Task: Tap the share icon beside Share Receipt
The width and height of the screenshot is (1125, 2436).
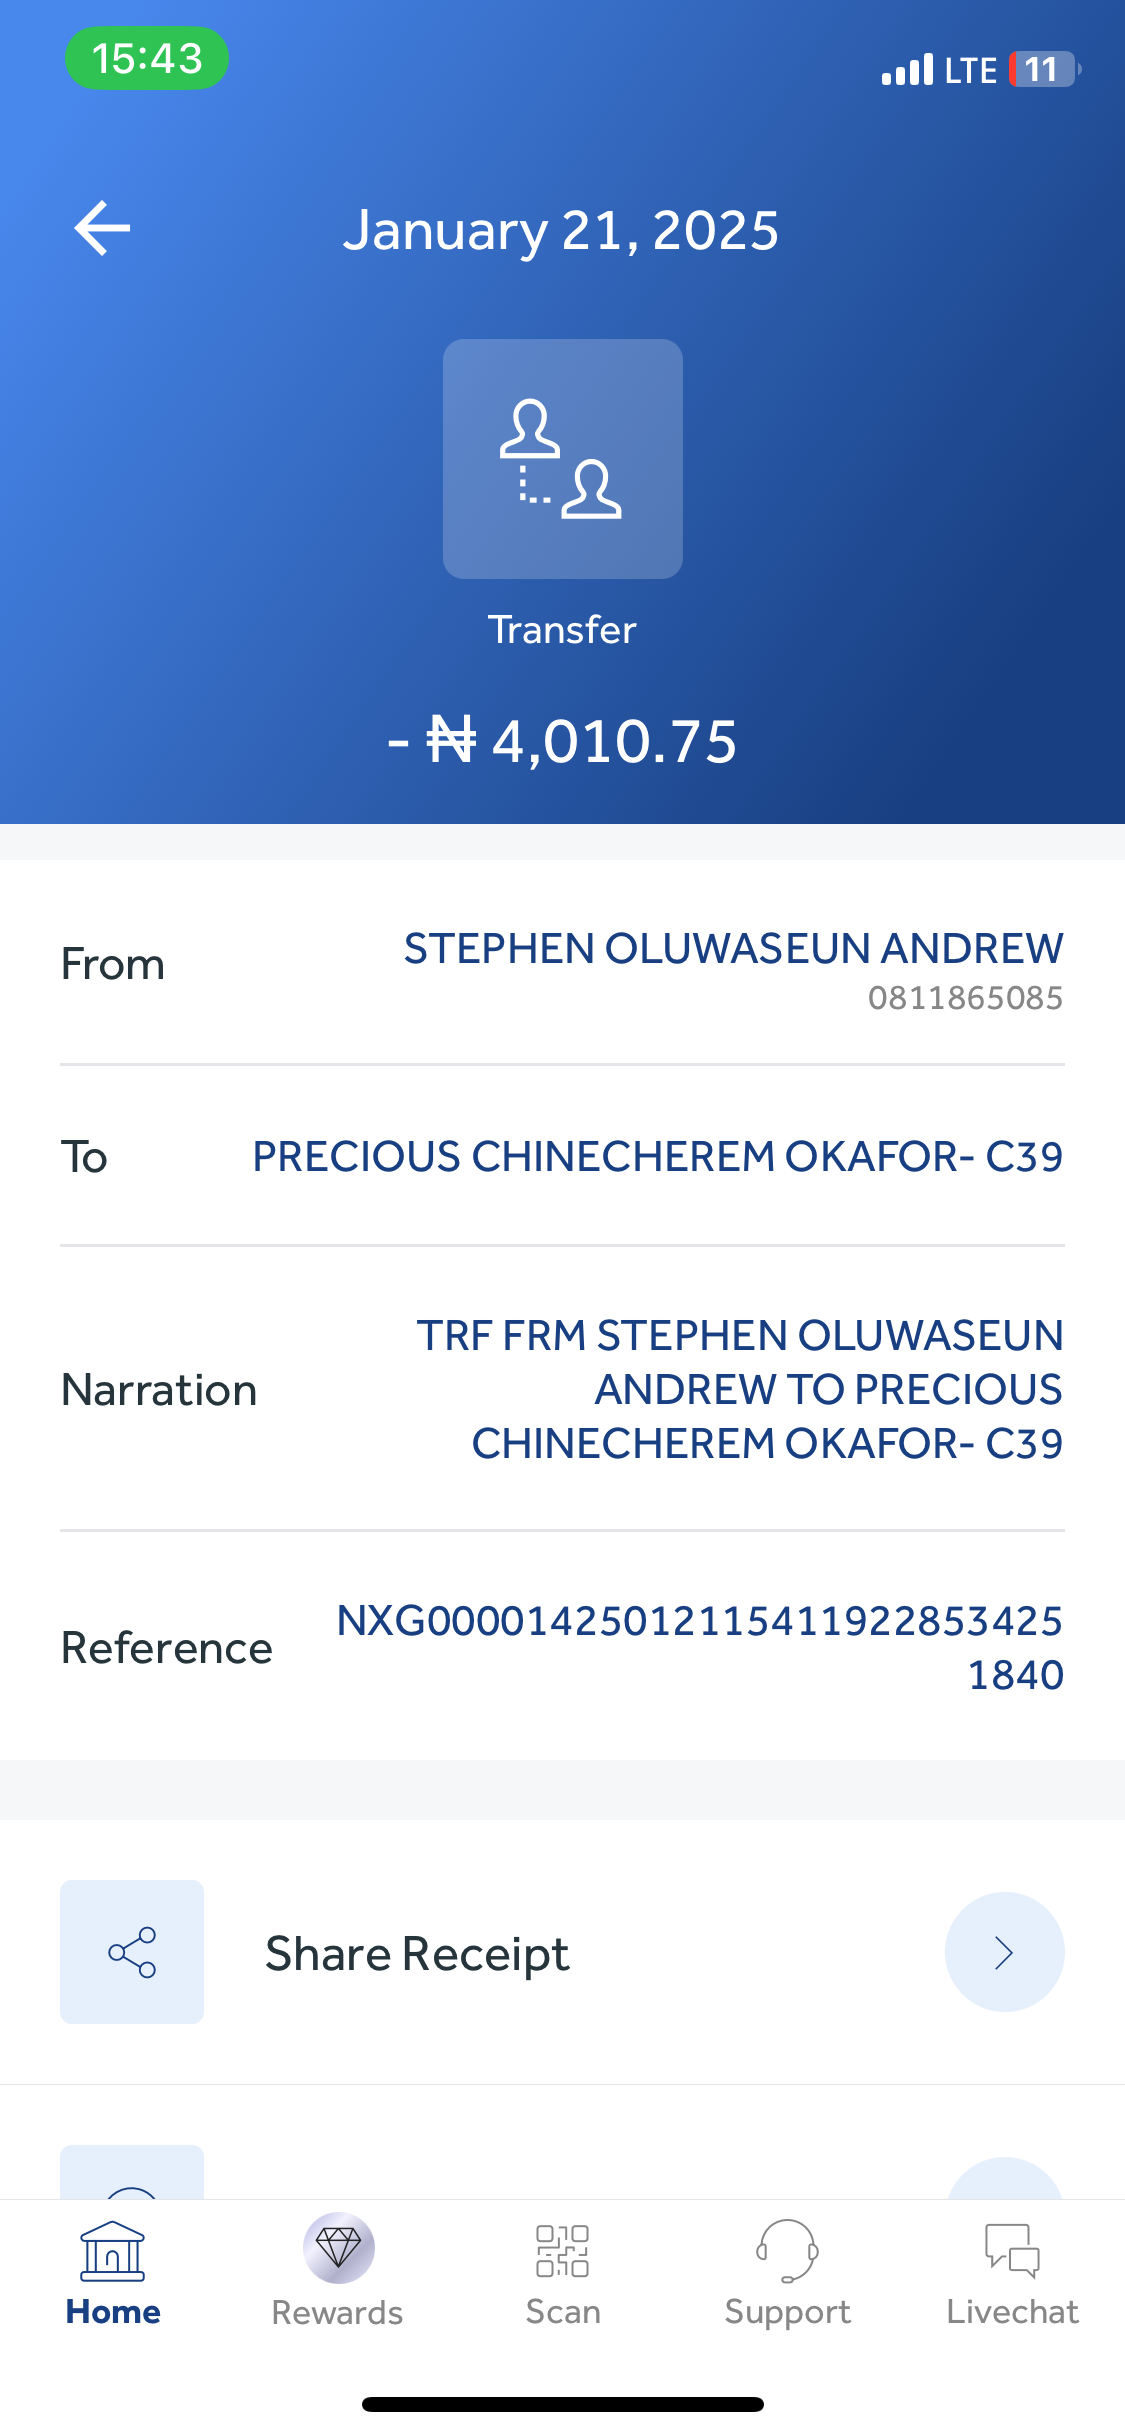Action: coord(132,1952)
